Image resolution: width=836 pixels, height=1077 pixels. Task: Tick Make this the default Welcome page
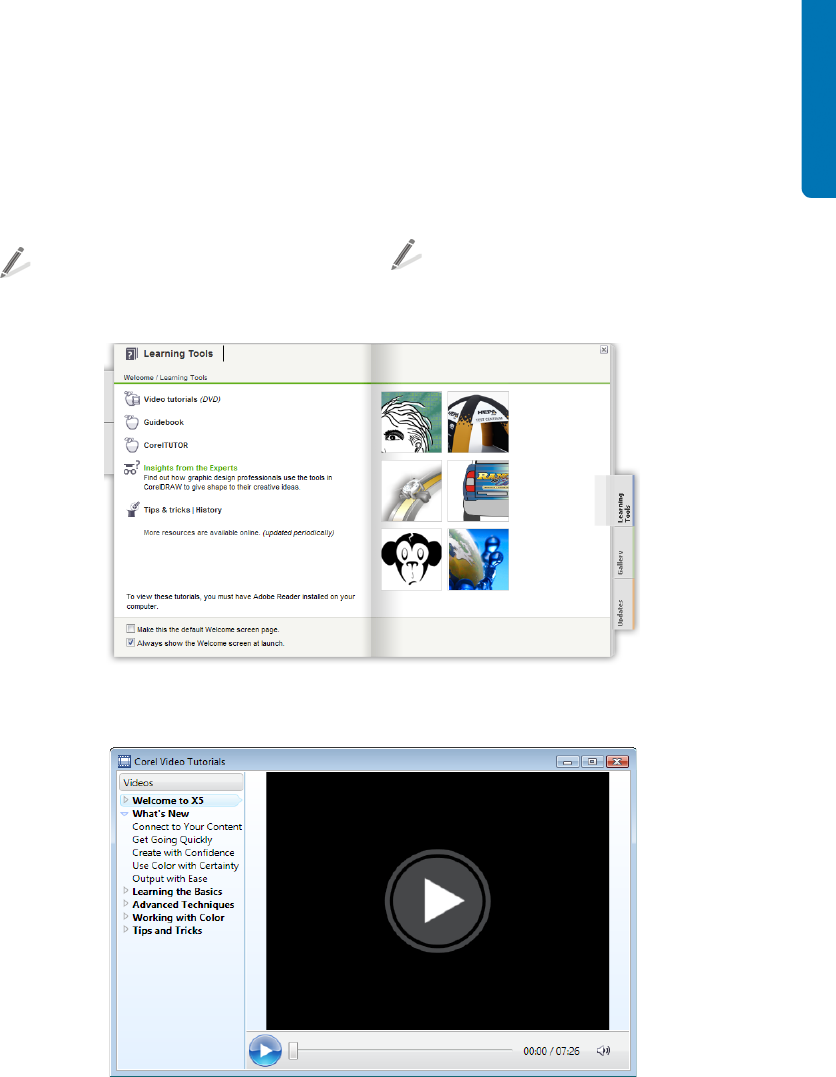pos(131,628)
